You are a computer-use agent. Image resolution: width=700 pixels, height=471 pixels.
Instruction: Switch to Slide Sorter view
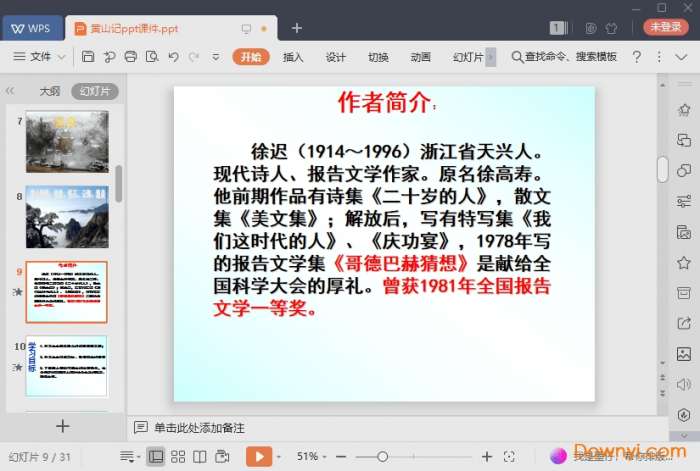178,456
